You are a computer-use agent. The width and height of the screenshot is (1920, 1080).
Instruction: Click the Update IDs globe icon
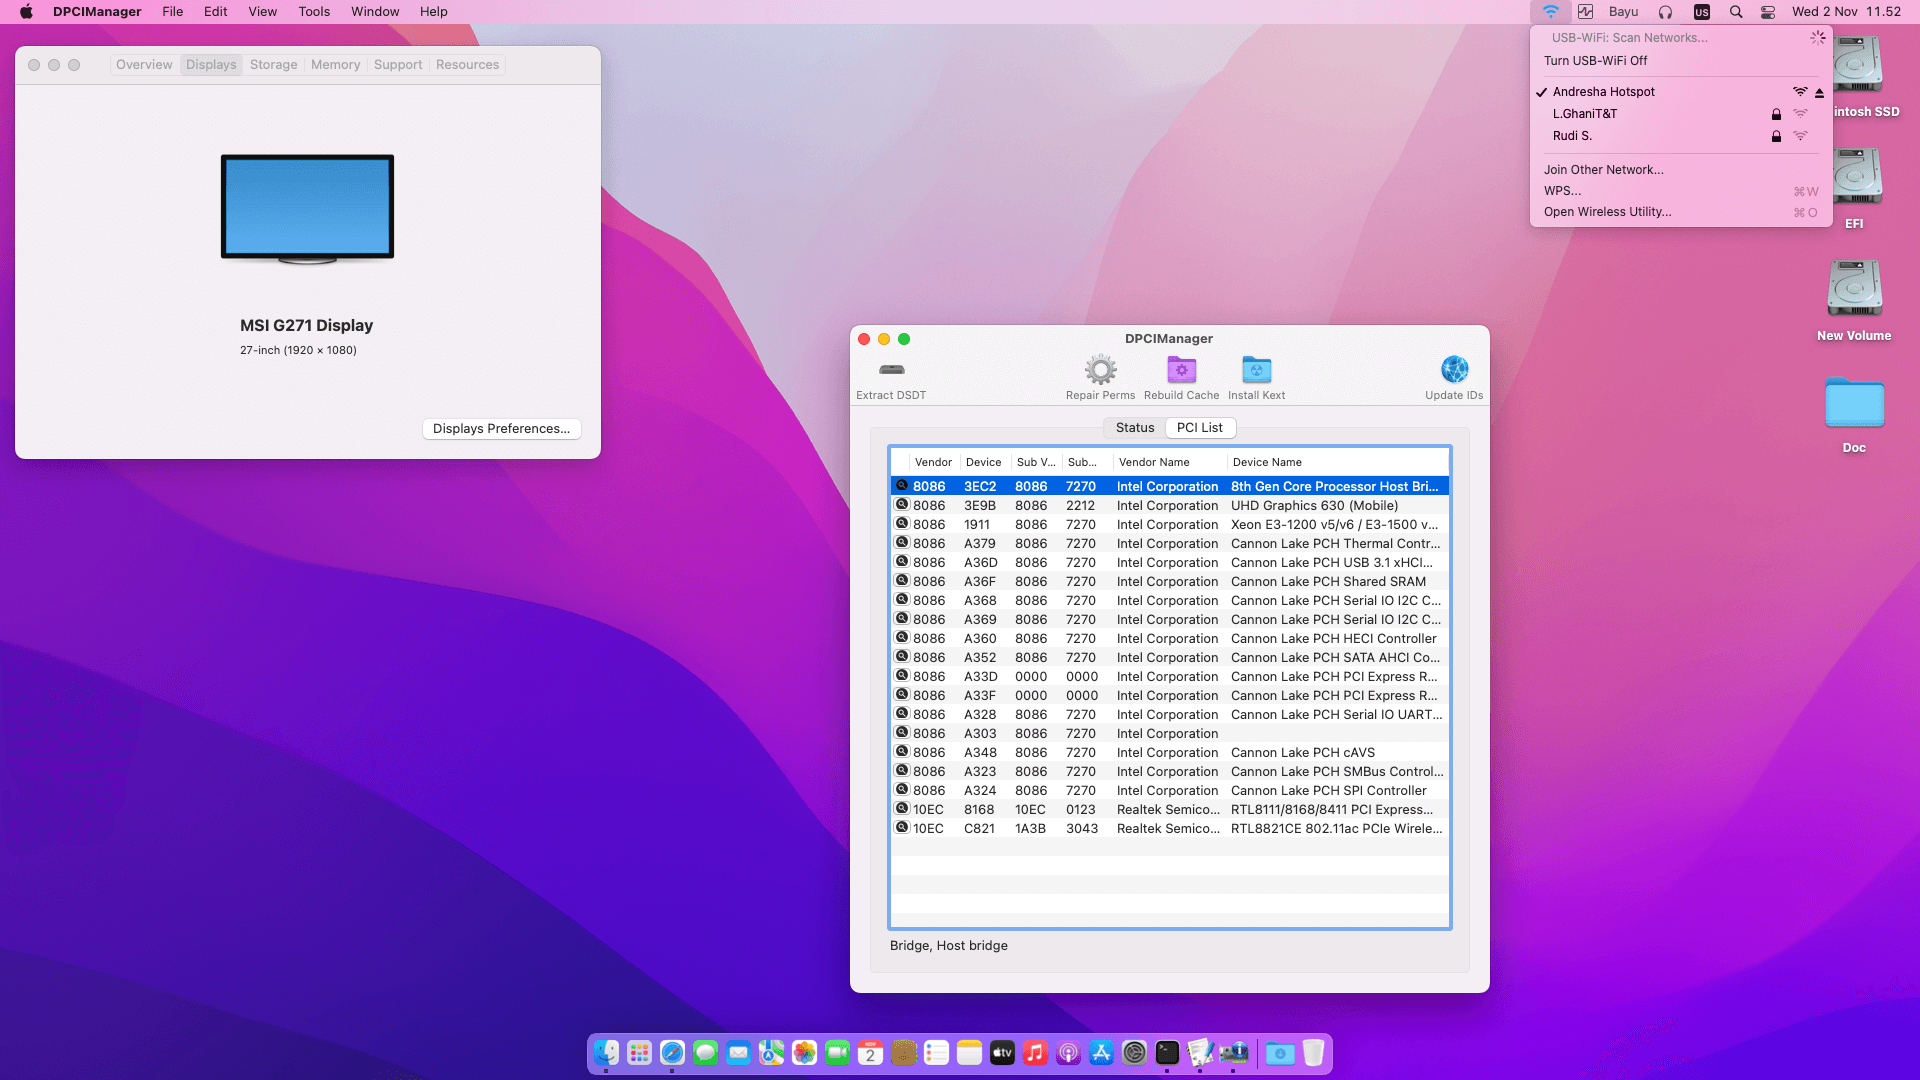click(x=1454, y=370)
